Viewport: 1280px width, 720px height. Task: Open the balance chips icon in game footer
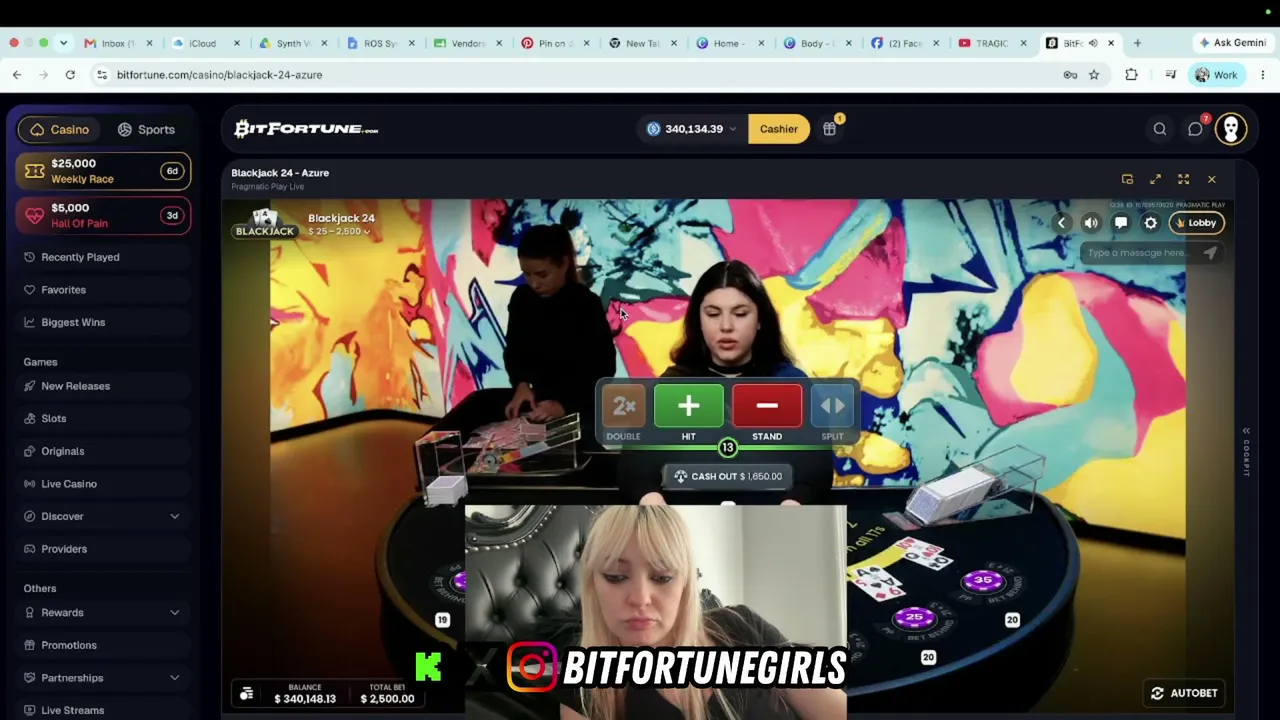(246, 693)
